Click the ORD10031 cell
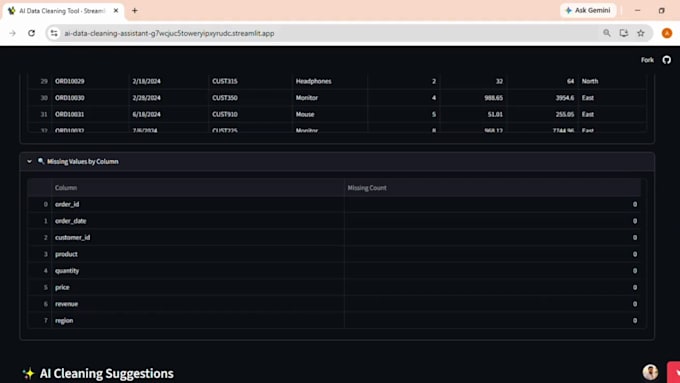This screenshot has height=383, width=680. (90, 114)
